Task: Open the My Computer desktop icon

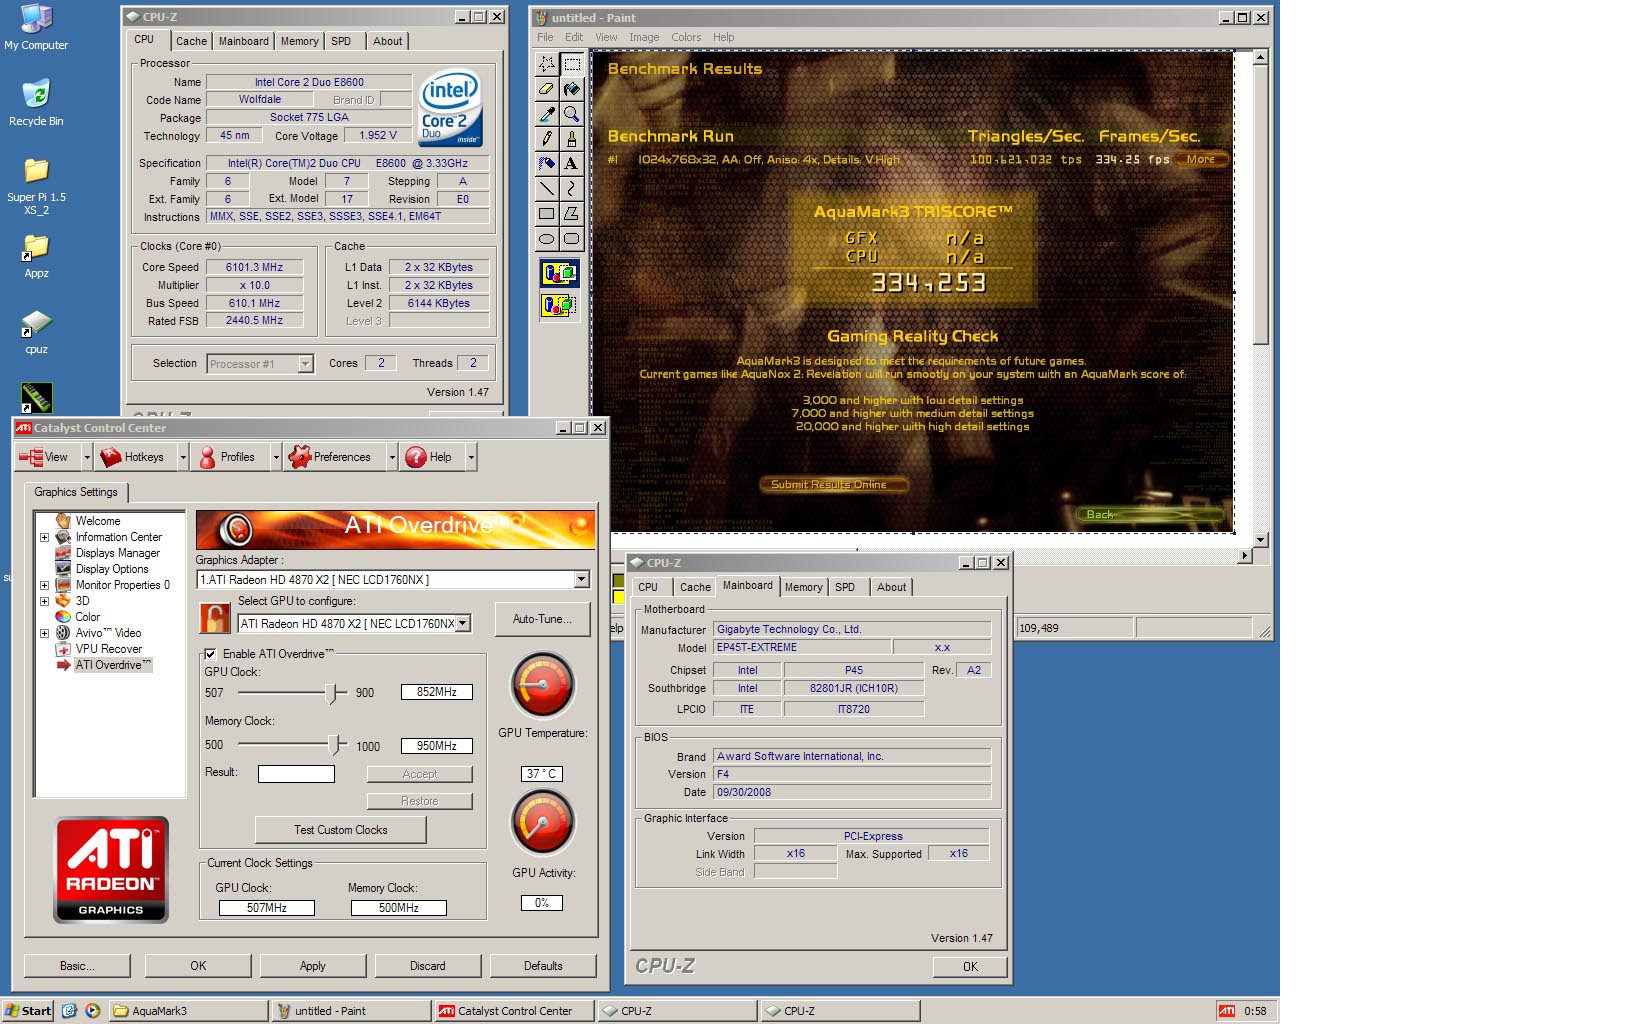Action: [x=36, y=27]
